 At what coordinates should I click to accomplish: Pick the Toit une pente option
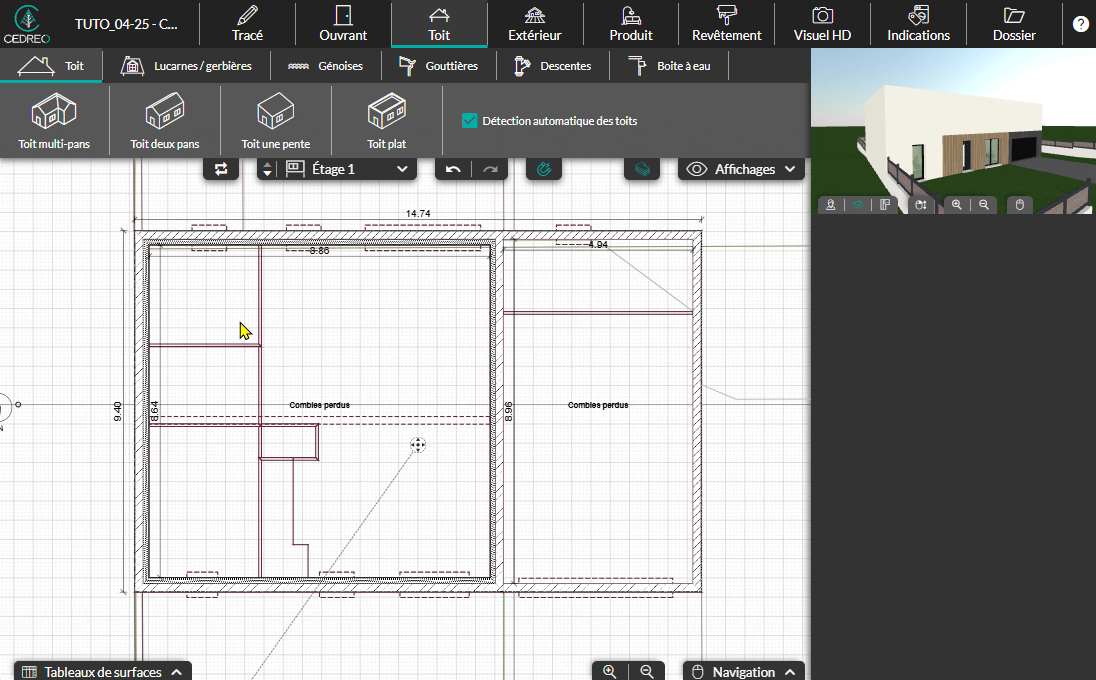[x=276, y=121]
